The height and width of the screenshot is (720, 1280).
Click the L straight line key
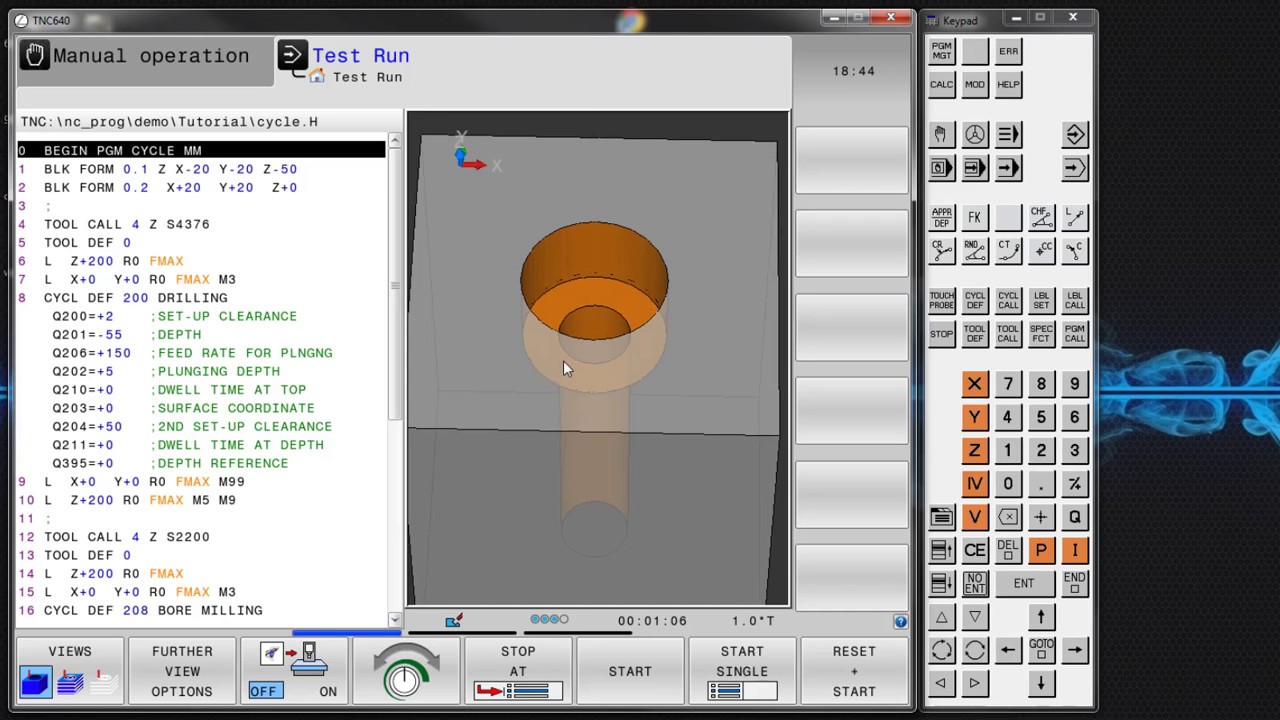[x=1075, y=217]
